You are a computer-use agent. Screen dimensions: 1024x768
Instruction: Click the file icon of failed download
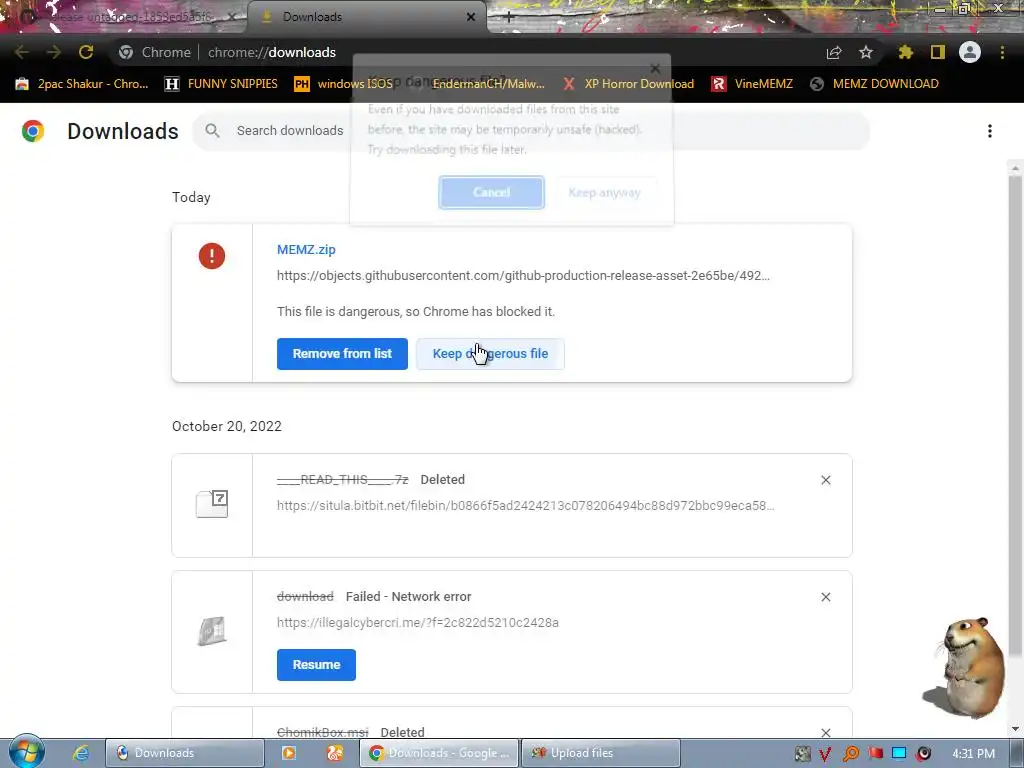click(x=212, y=631)
